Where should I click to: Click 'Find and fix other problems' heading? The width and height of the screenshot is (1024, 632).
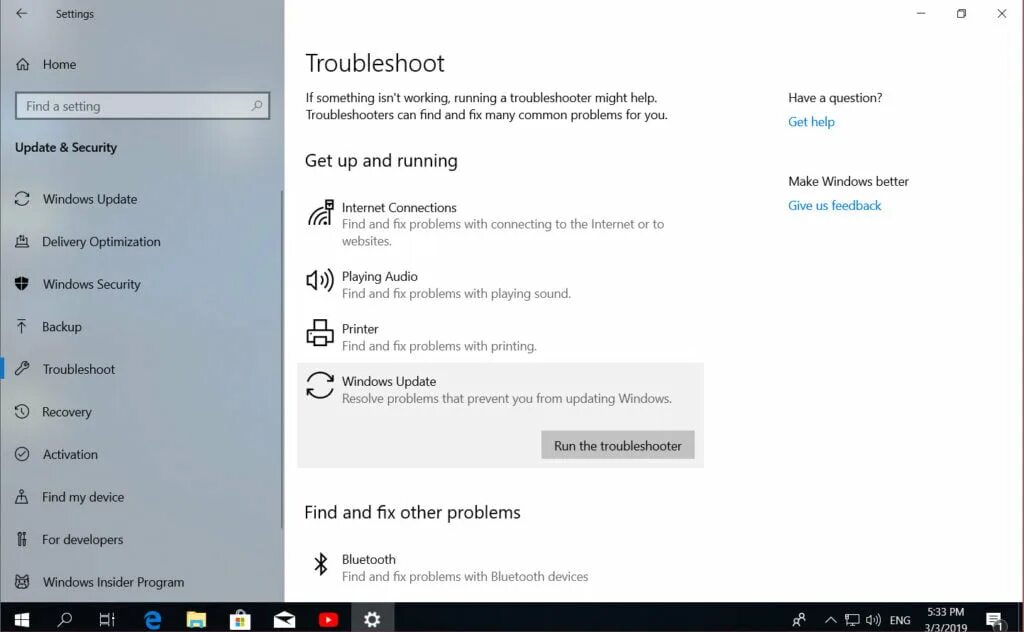click(413, 513)
